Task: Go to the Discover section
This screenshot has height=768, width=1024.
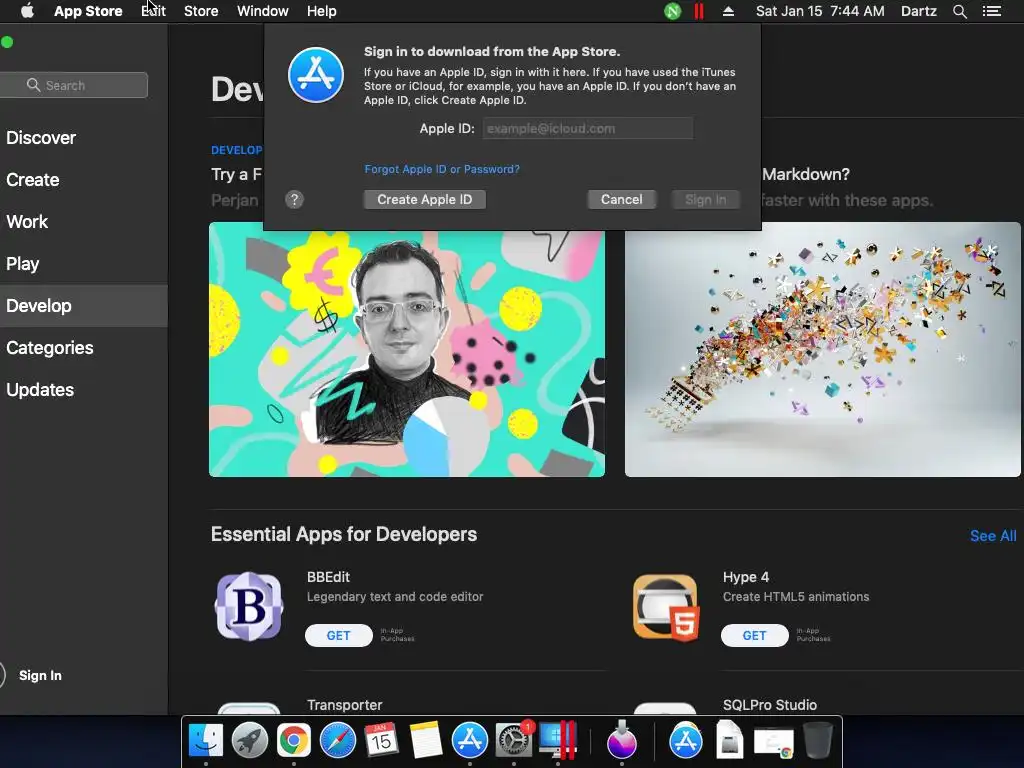Action: (41, 138)
